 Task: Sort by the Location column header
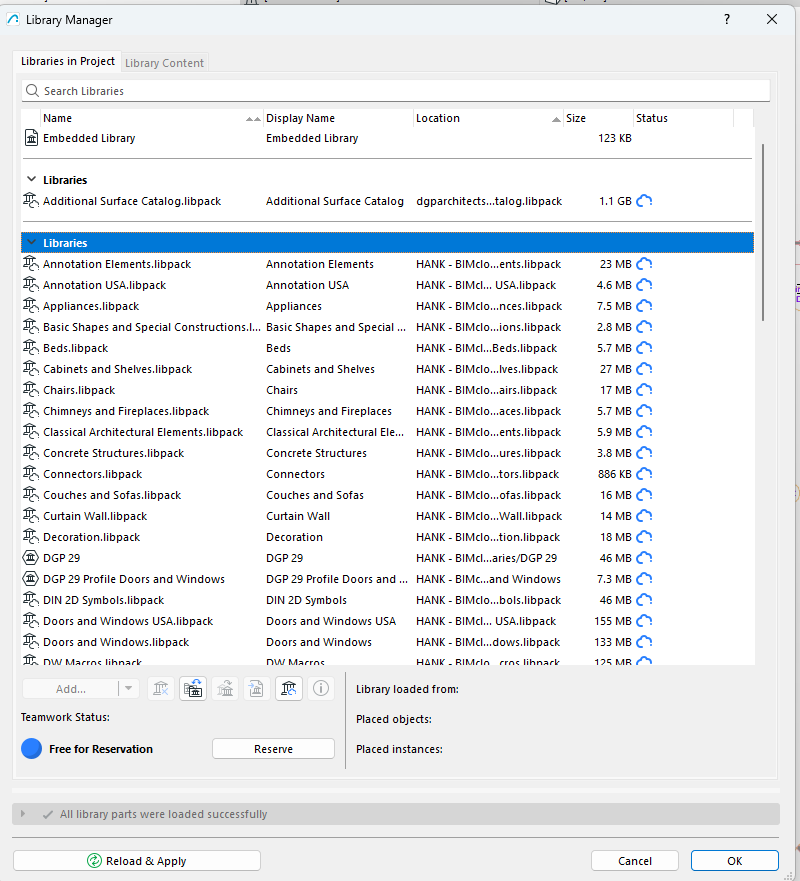coord(488,118)
